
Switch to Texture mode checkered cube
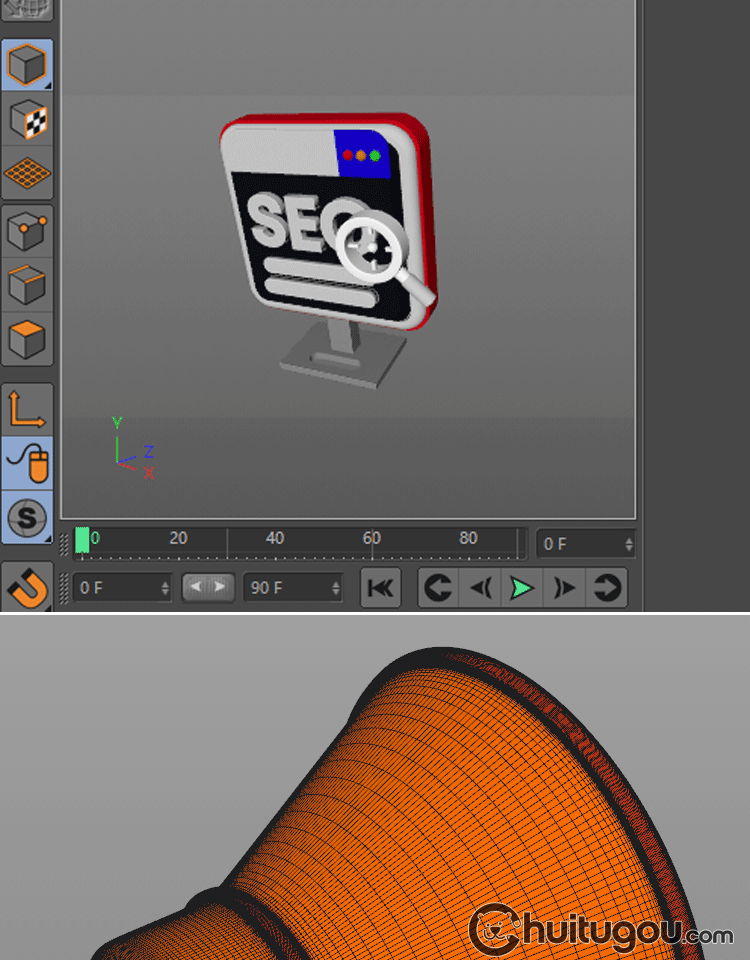[x=27, y=120]
